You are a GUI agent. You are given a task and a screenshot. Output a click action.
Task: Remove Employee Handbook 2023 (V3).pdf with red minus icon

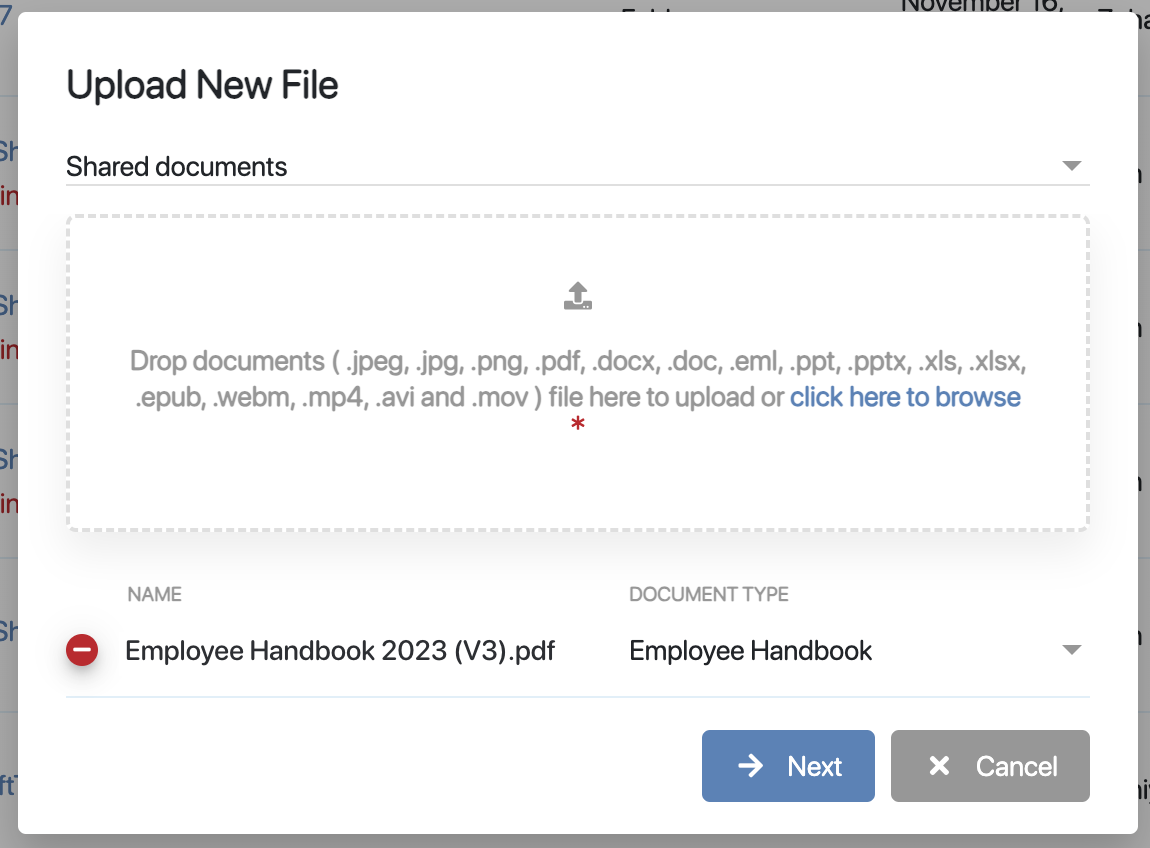click(x=82, y=650)
